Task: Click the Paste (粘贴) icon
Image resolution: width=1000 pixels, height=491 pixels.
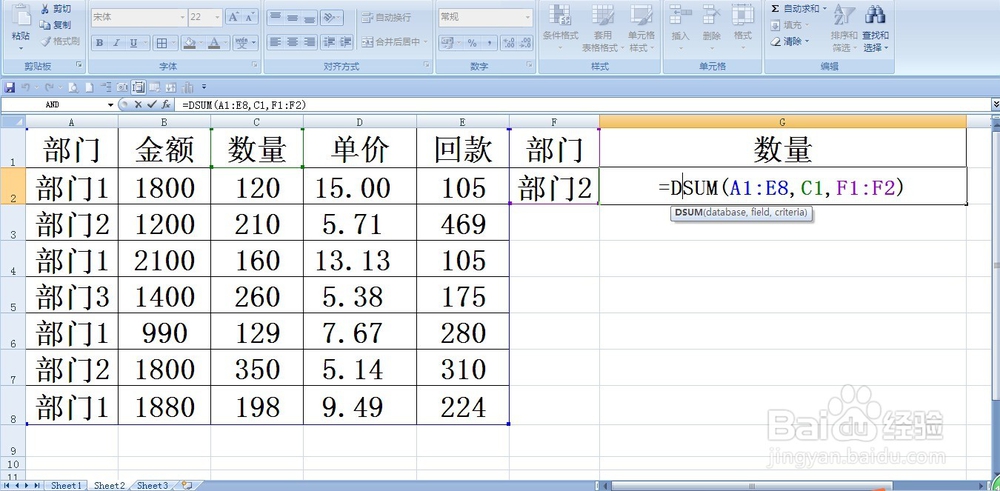Action: 21,16
